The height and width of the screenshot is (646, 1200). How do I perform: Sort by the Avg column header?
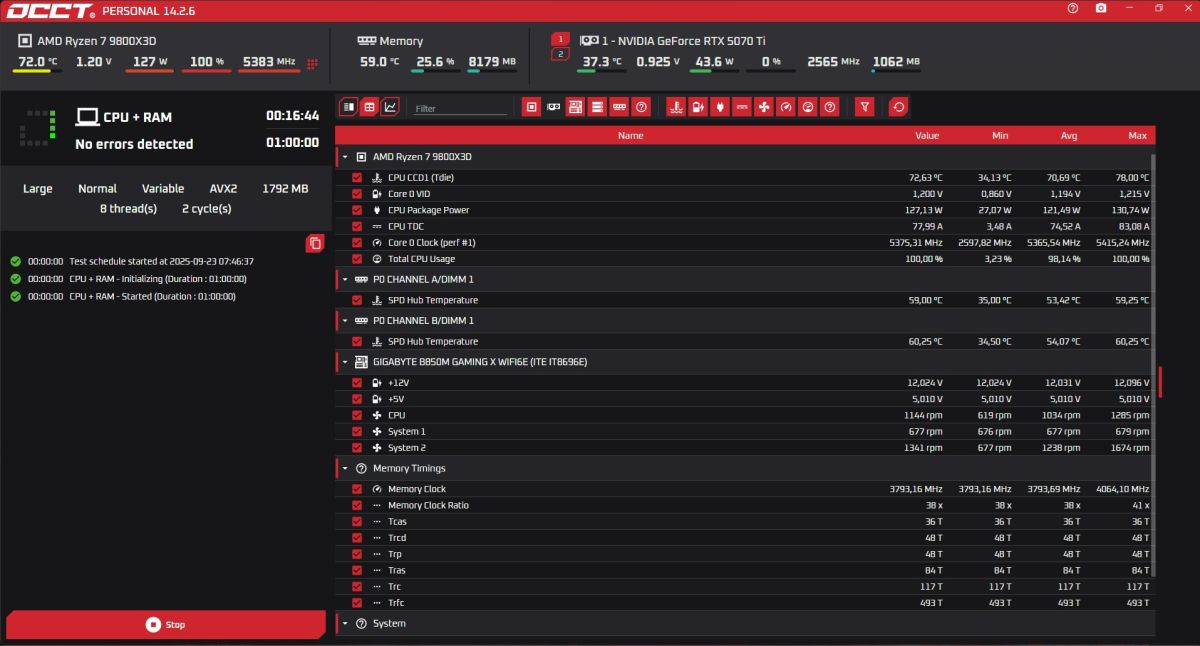pyautogui.click(x=1069, y=135)
